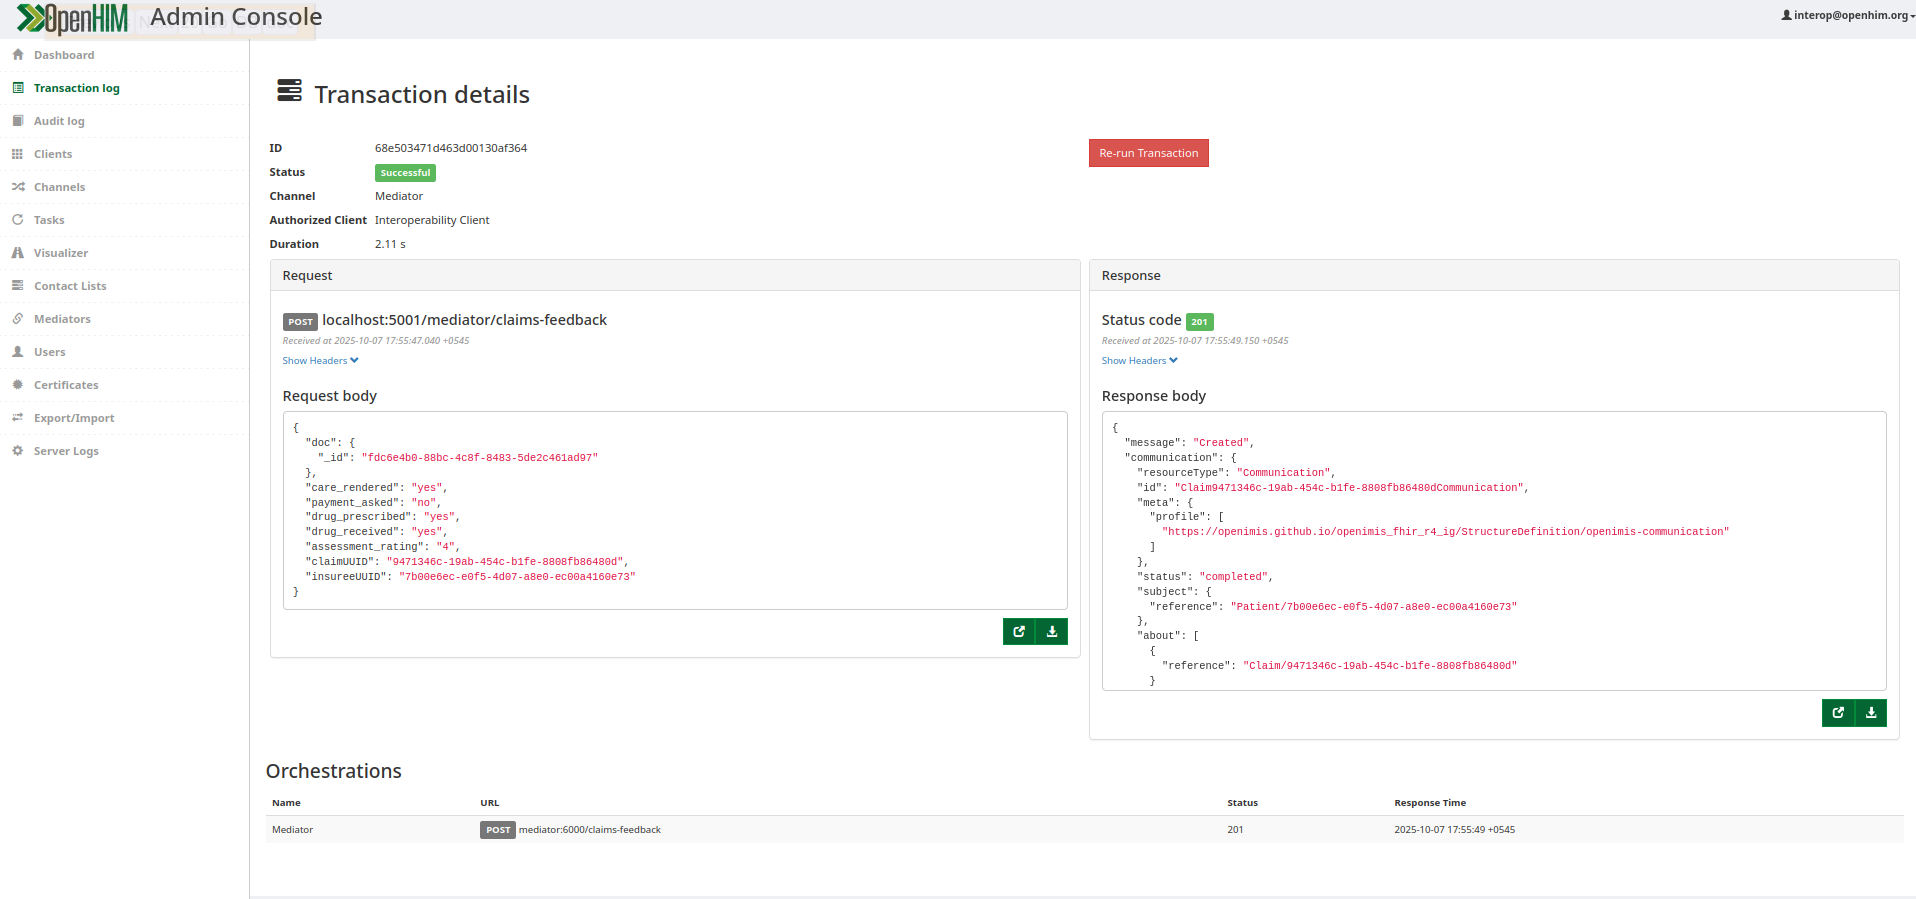Image resolution: width=1916 pixels, height=899 pixels.
Task: Click inside the Response body code box
Action: pyautogui.click(x=1493, y=550)
